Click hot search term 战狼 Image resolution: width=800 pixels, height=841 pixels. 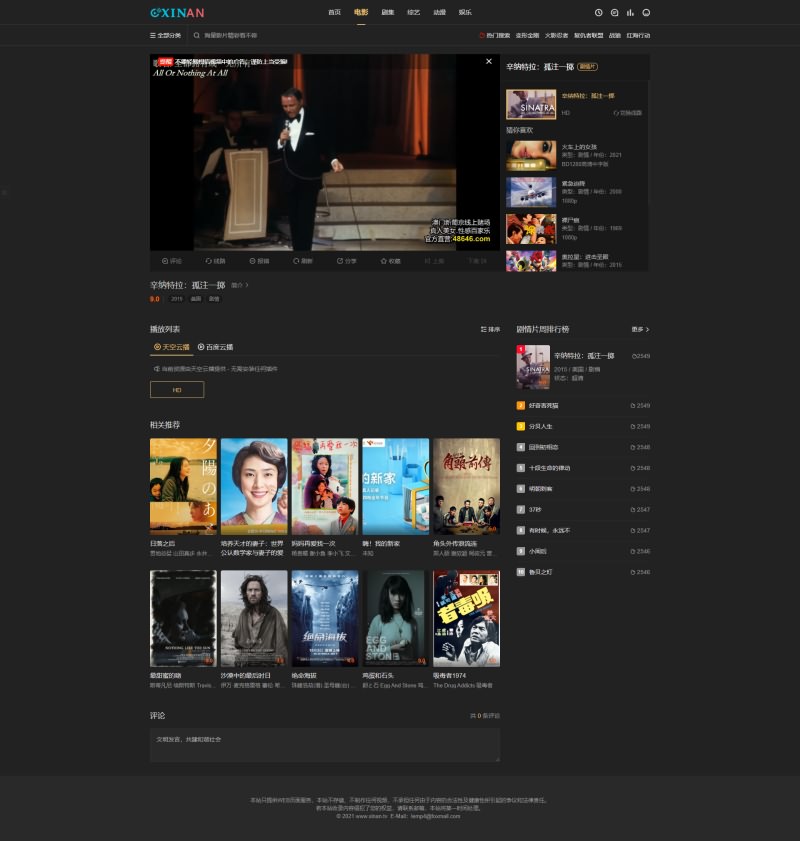coord(614,35)
